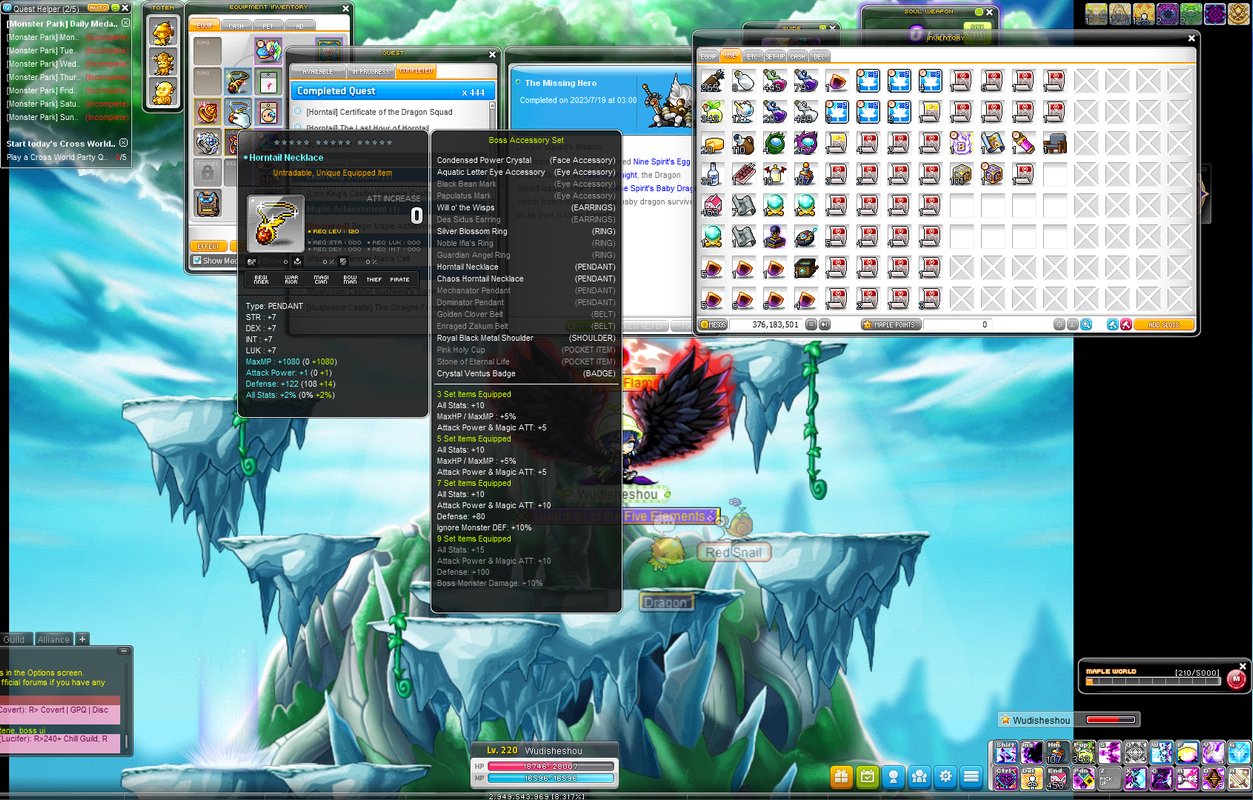Click the Ctrl quick slot skill
The width and height of the screenshot is (1253, 800).
click(1005, 777)
